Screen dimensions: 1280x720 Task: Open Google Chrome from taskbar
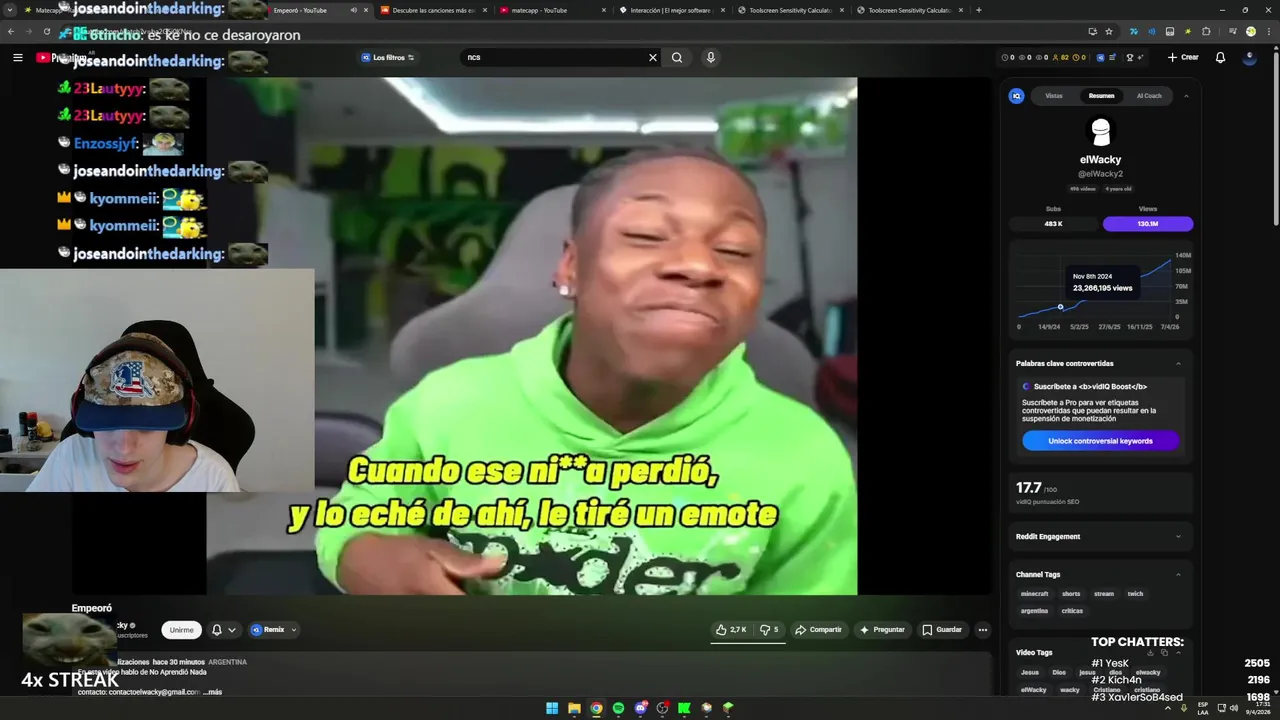(596, 708)
